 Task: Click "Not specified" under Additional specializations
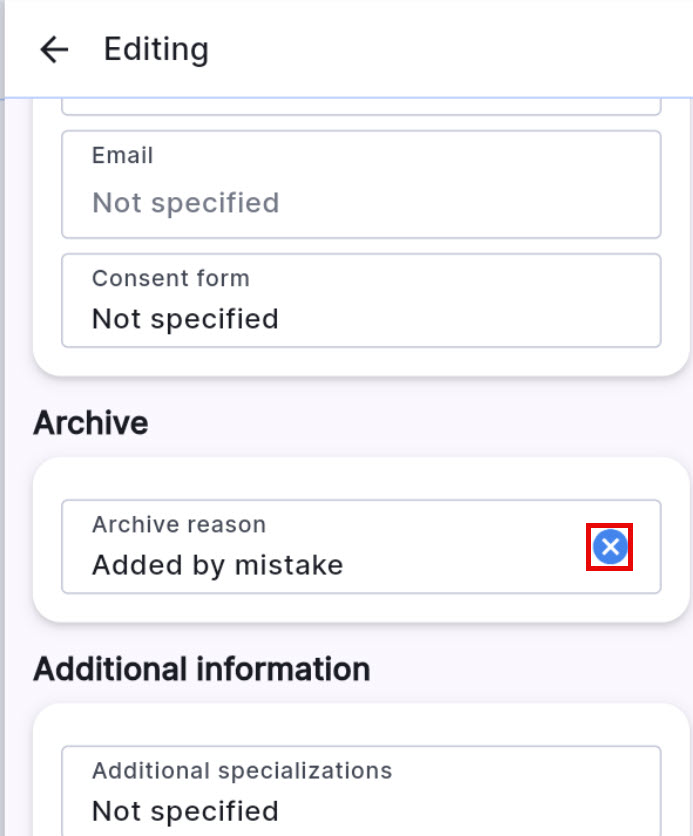coord(185,810)
